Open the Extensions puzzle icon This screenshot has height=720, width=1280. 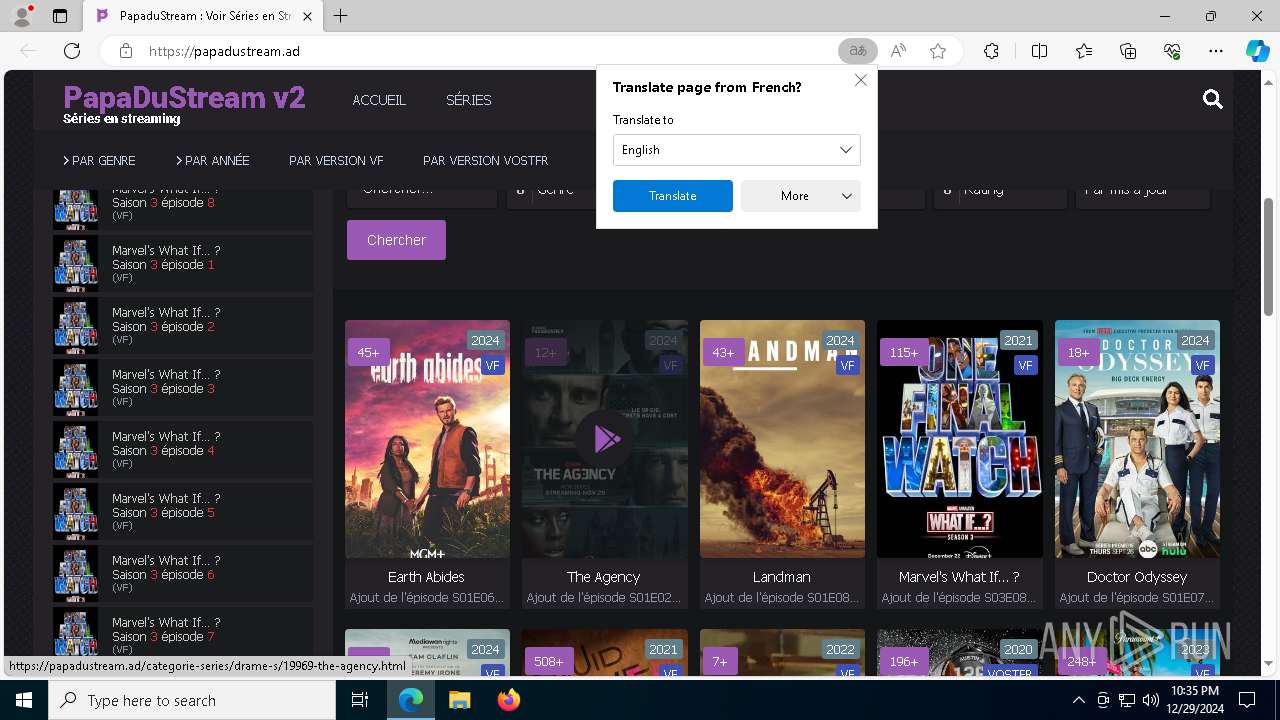(991, 51)
